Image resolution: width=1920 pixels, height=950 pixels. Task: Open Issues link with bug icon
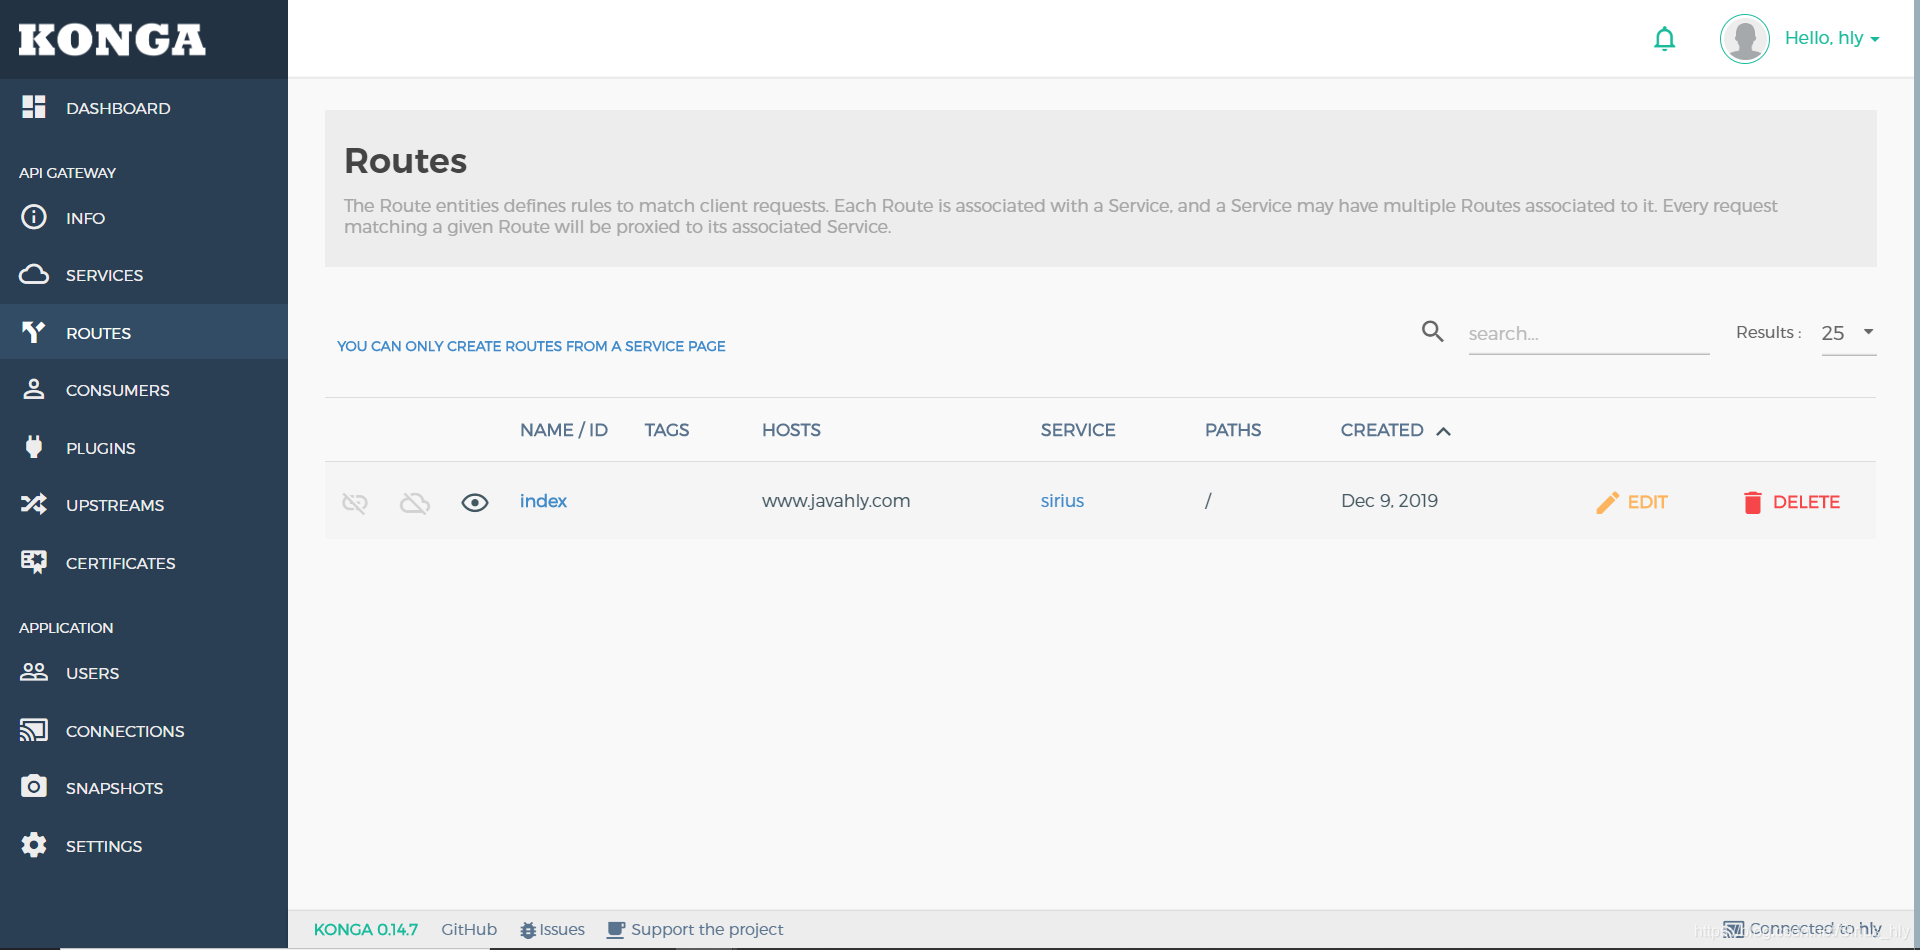[552, 930]
